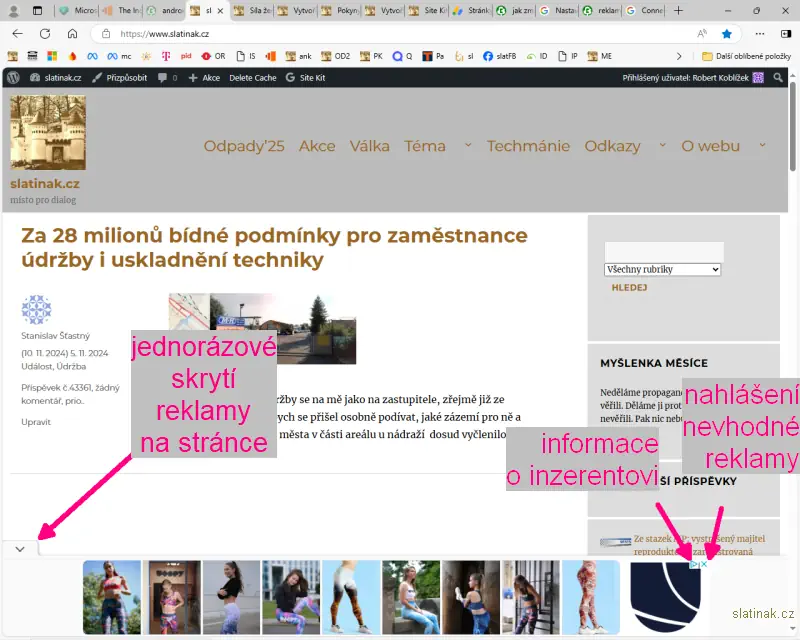Refresh the page with reload button
The image size is (800, 640).
[46, 33]
